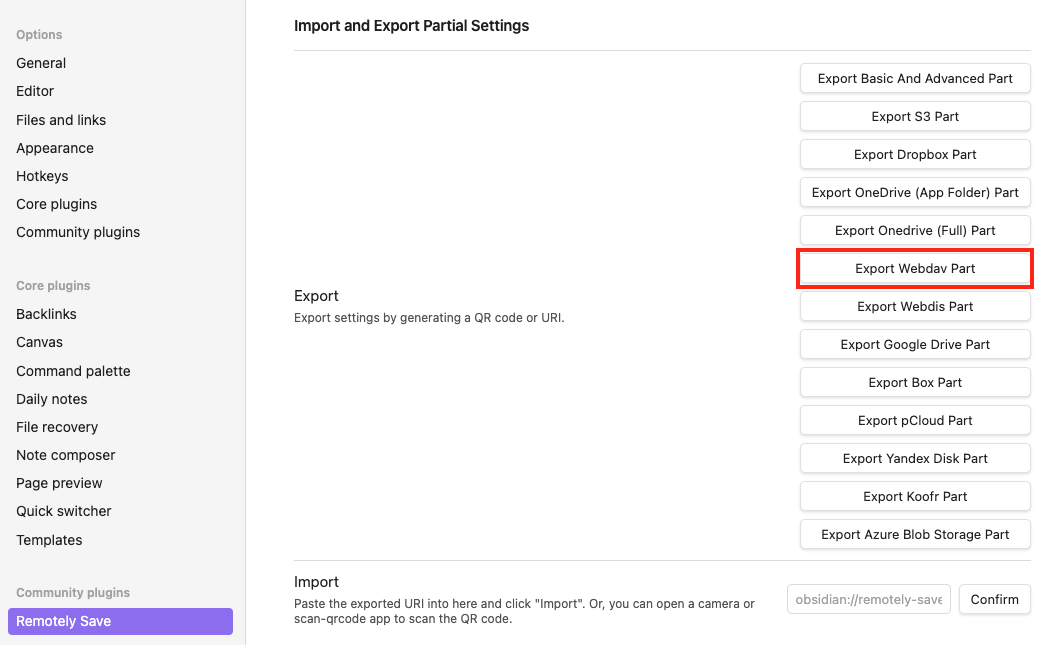Click 'Export settings by generating a QR code' description
This screenshot has height=645, width=1063.
(429, 317)
